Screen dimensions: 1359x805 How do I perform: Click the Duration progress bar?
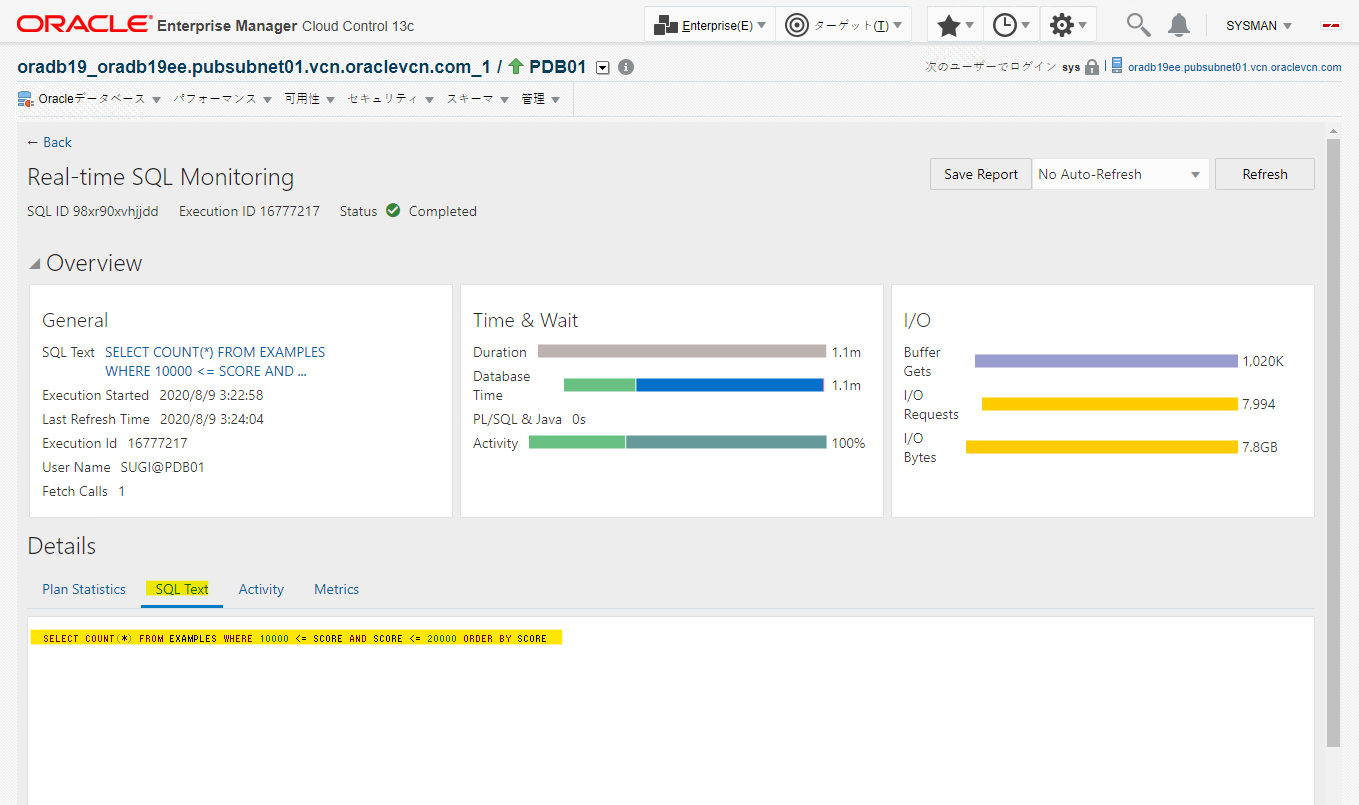point(680,351)
